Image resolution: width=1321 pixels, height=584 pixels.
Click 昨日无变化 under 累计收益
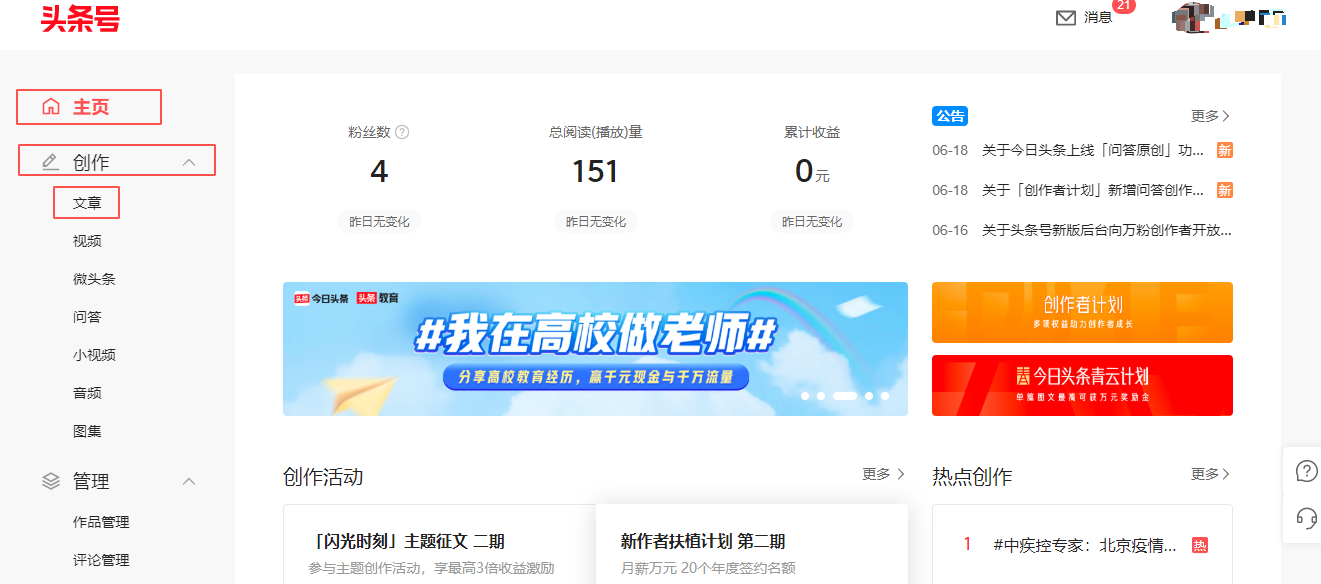click(x=812, y=221)
